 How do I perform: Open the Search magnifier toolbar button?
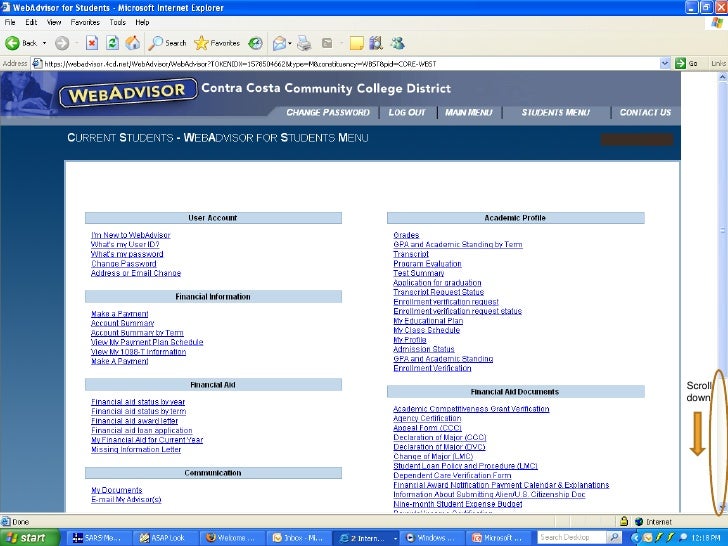[167, 43]
